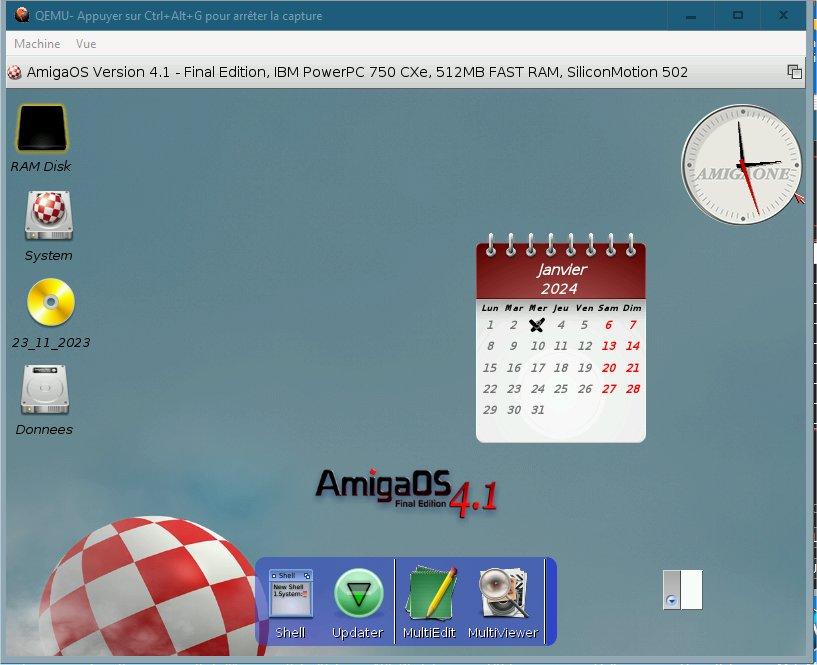817x665 pixels.
Task: Click the Sam weekday header on calendar
Action: click(x=608, y=308)
